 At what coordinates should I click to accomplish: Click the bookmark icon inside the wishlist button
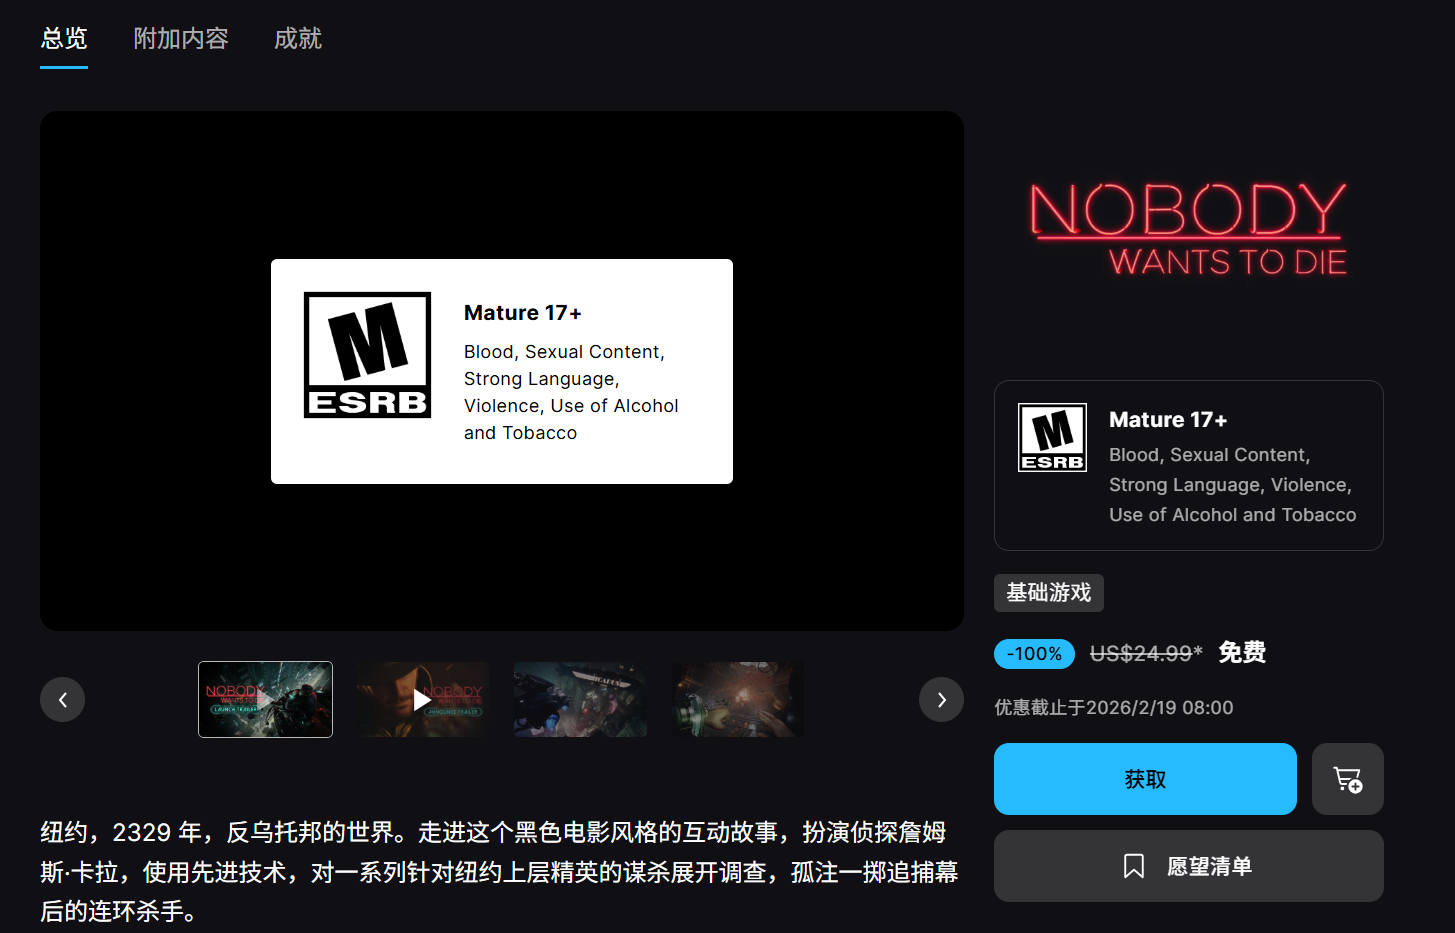tap(1133, 866)
